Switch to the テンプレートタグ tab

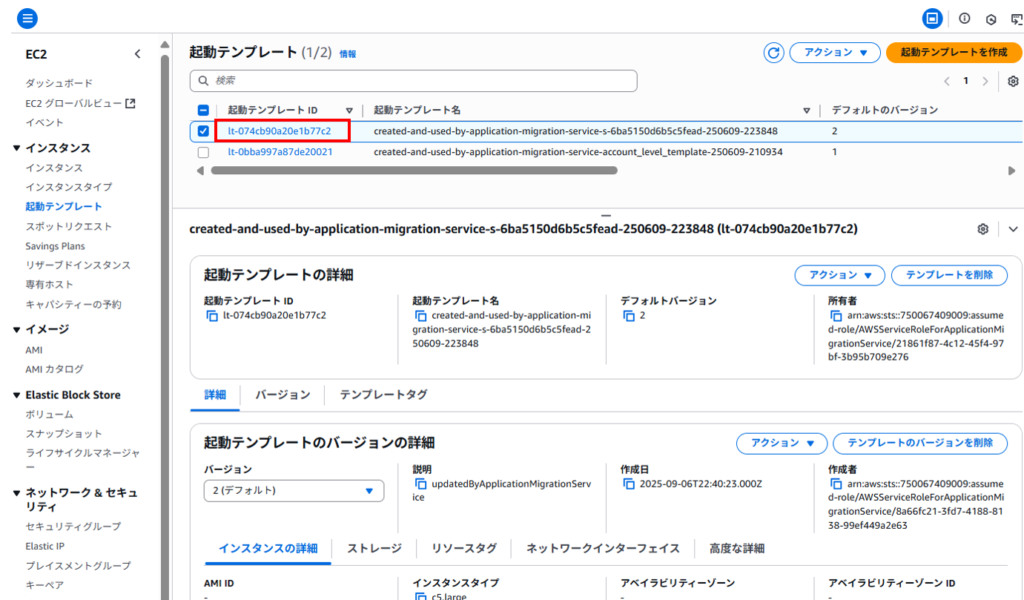click(x=383, y=395)
